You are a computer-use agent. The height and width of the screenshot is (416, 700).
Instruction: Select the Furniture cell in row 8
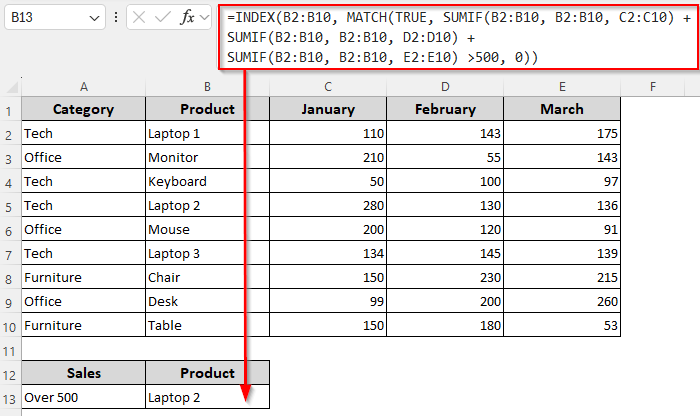(x=83, y=278)
